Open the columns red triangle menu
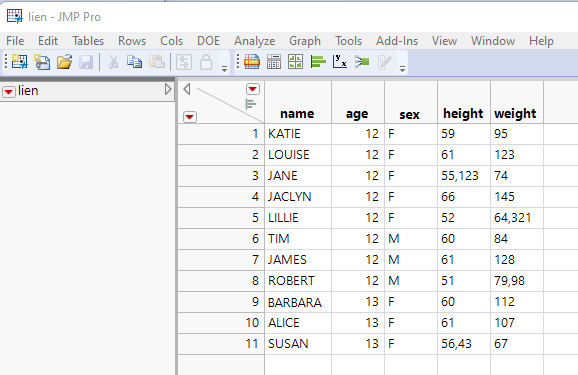The width and height of the screenshot is (578, 375). [x=253, y=89]
